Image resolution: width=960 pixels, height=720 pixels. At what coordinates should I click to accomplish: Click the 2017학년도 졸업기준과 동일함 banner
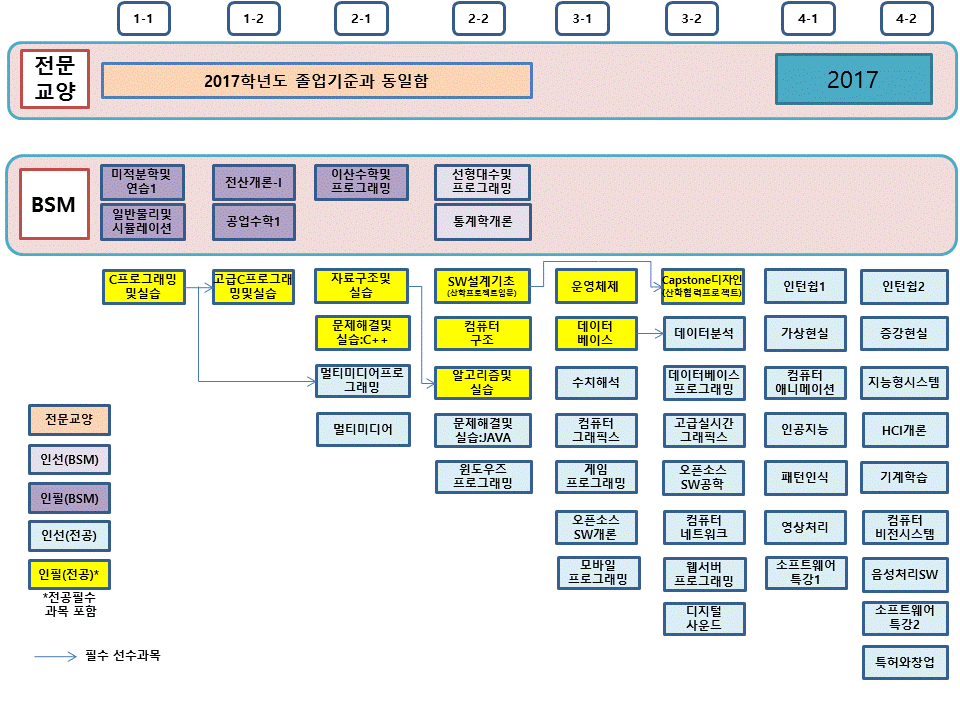[x=316, y=81]
